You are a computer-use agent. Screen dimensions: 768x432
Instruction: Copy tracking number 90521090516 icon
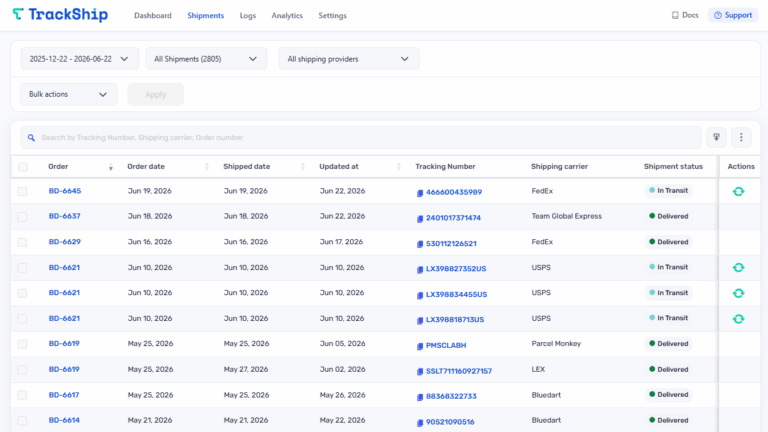(x=420, y=422)
